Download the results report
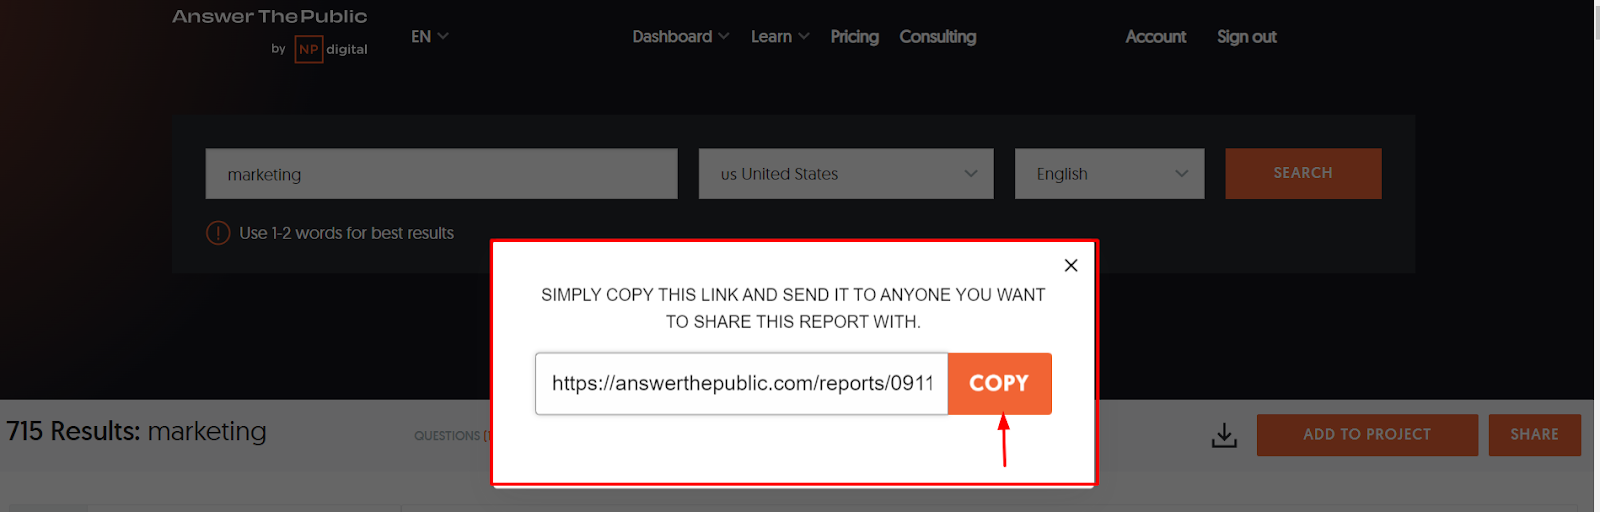This screenshot has height=512, width=1600. click(x=1224, y=436)
